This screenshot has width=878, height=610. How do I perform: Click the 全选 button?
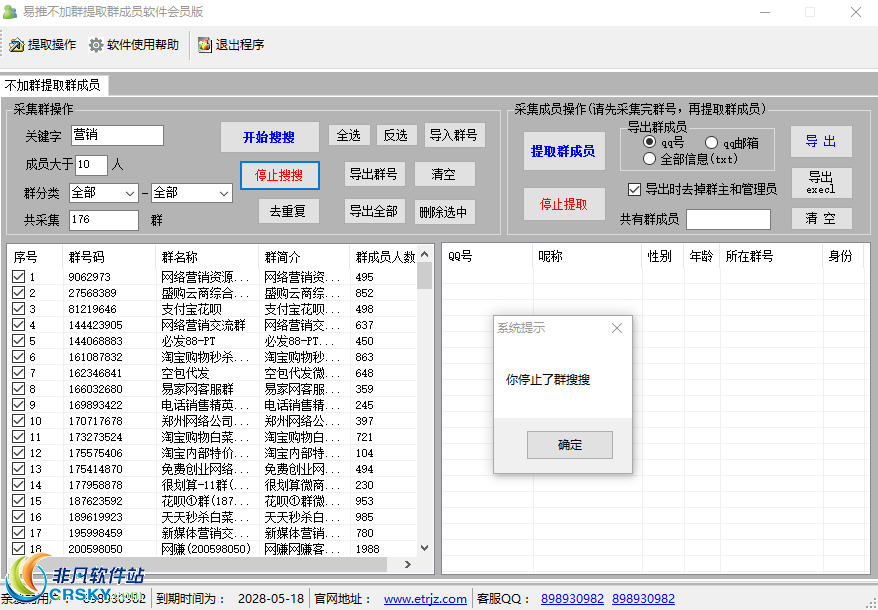click(349, 135)
